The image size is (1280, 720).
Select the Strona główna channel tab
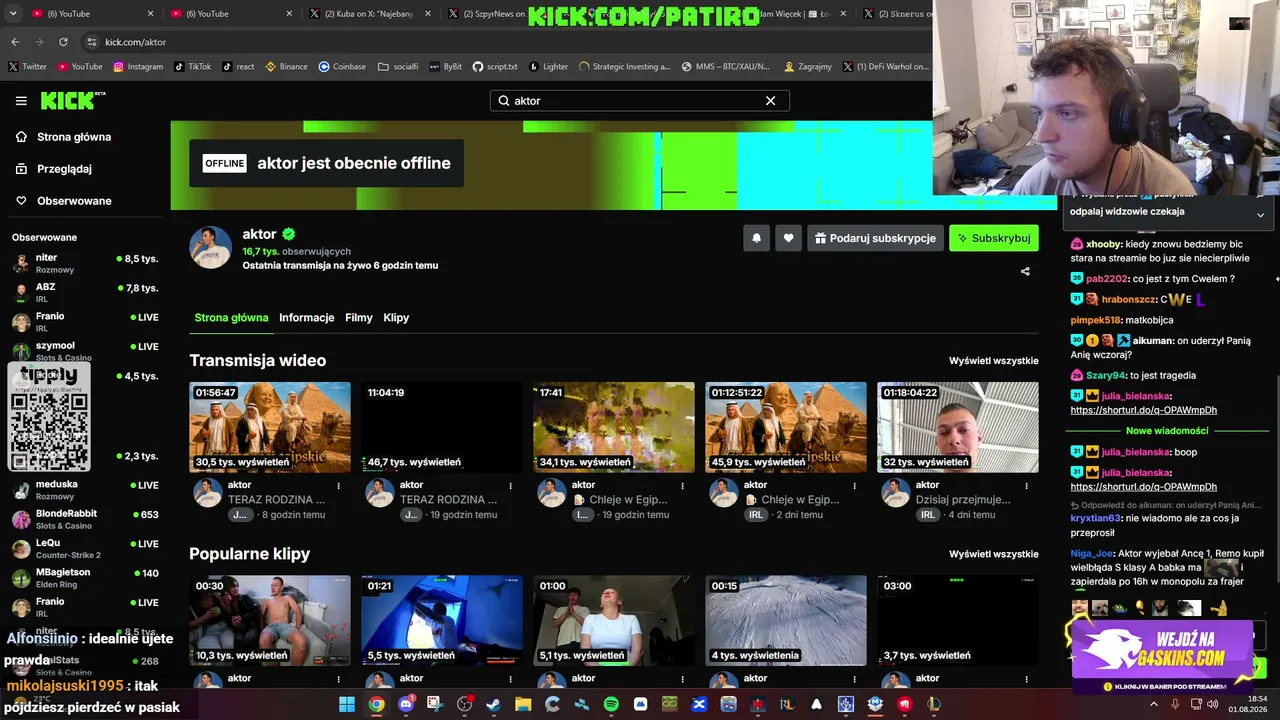click(231, 318)
